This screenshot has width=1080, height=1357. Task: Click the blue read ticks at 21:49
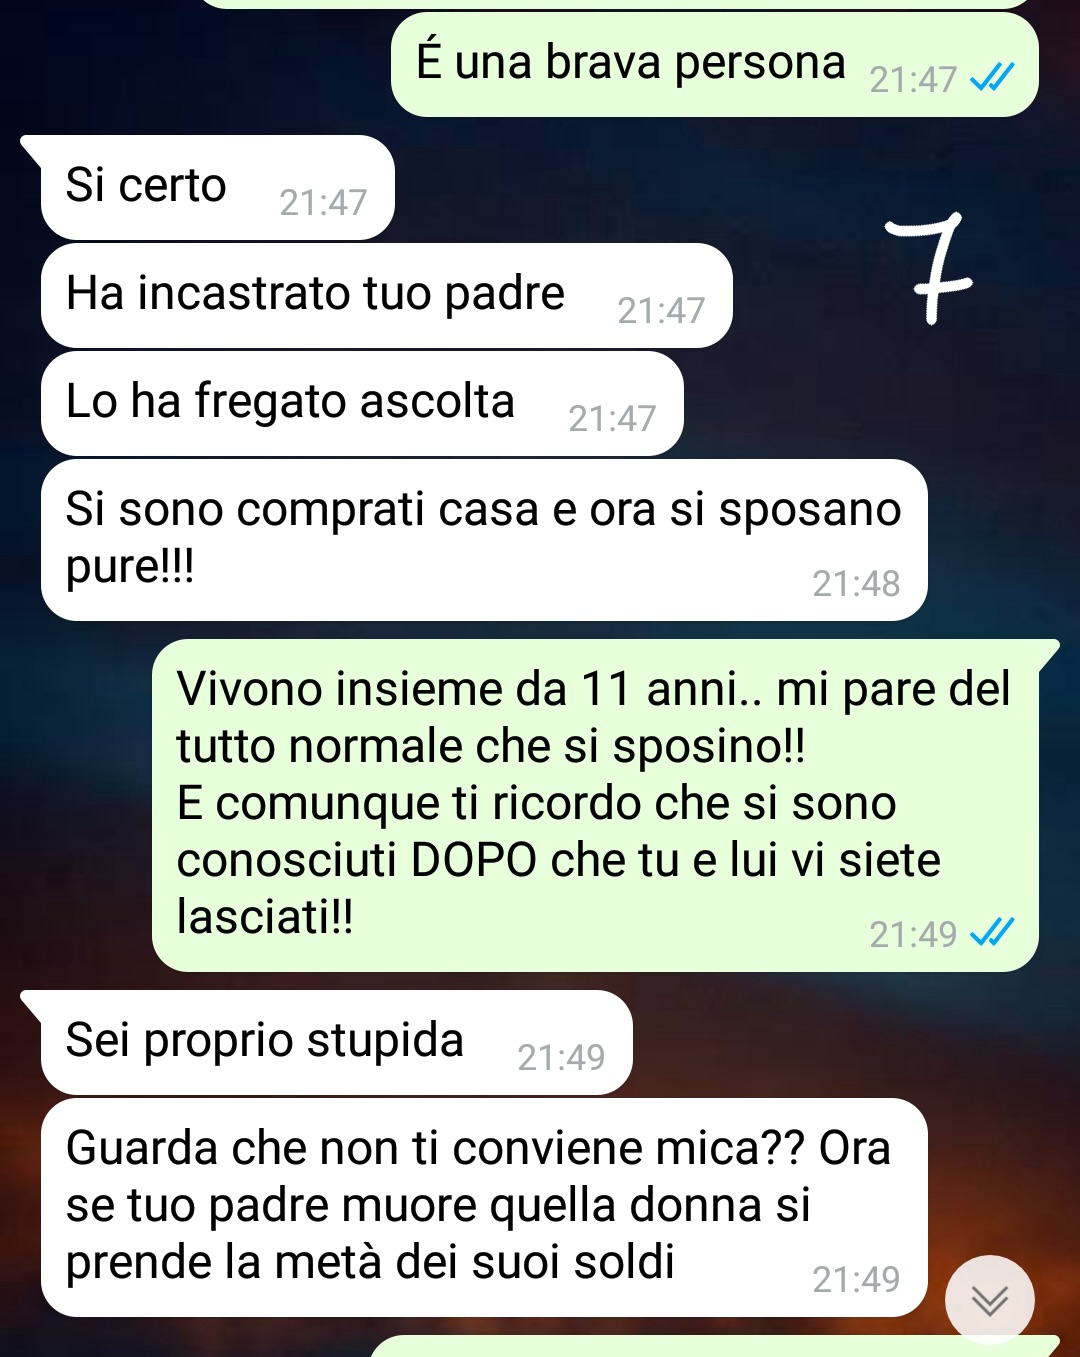click(993, 932)
